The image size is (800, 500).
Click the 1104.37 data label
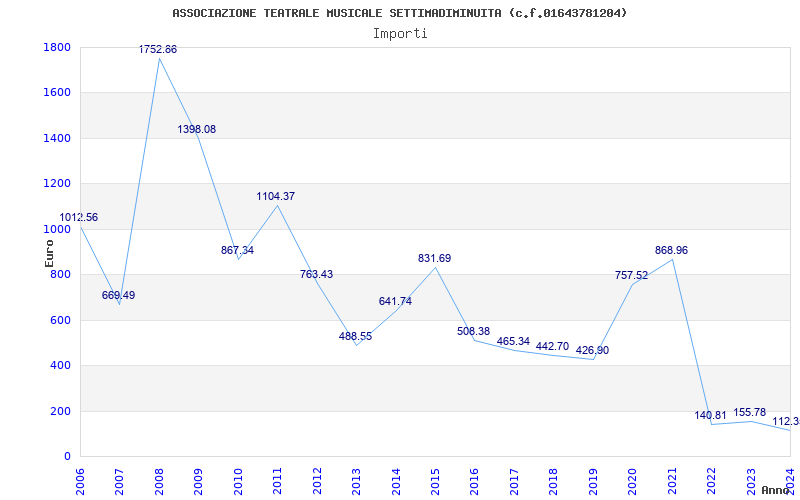click(x=276, y=196)
